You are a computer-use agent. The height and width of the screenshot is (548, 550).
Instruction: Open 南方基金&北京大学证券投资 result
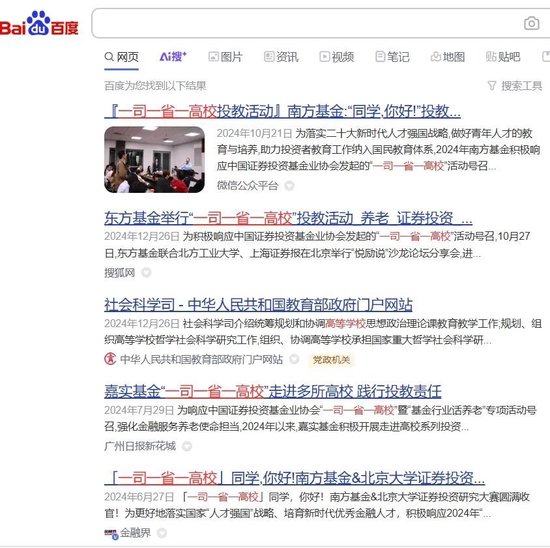click(x=294, y=478)
